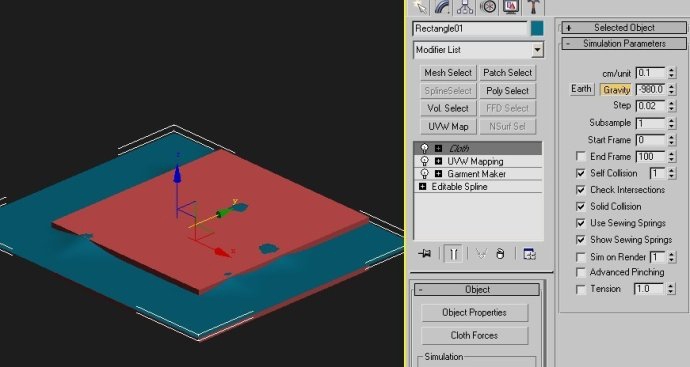Click the Start Frame value field
690x367 pixels.
pos(651,140)
